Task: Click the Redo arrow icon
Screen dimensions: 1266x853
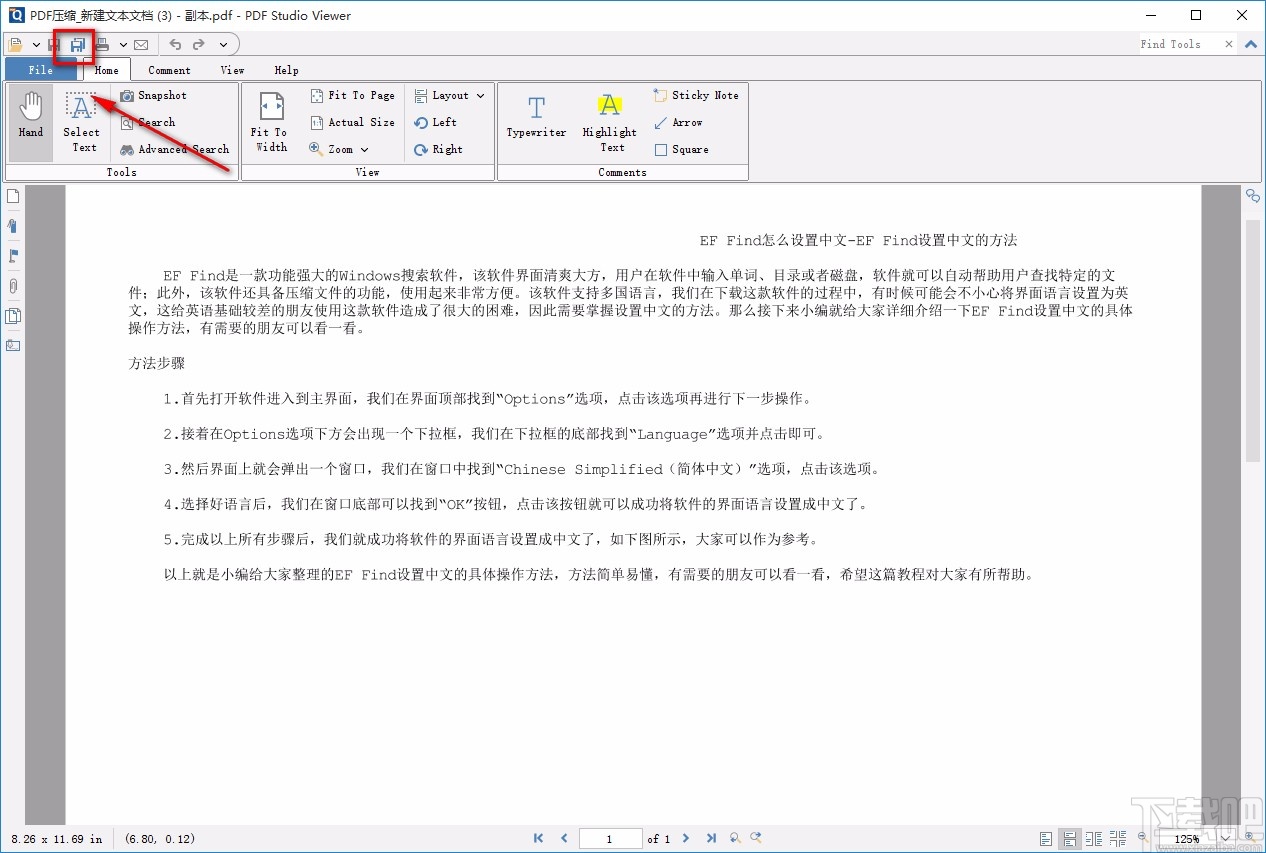Action: (199, 44)
